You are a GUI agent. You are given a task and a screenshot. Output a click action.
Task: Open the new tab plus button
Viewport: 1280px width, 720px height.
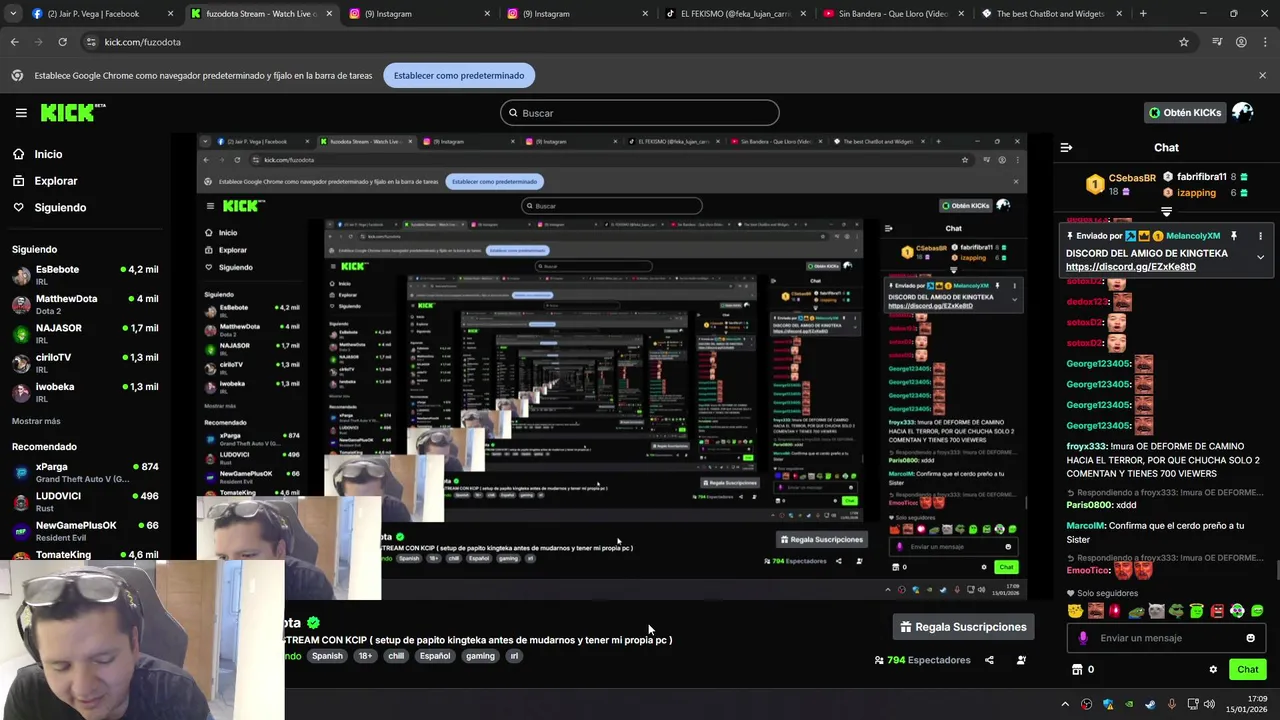point(1143,14)
